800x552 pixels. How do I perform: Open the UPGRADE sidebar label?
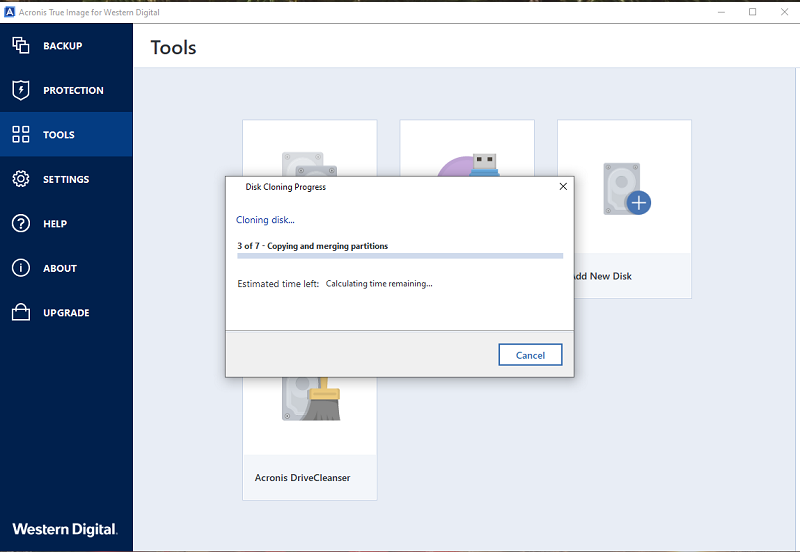coord(66,313)
